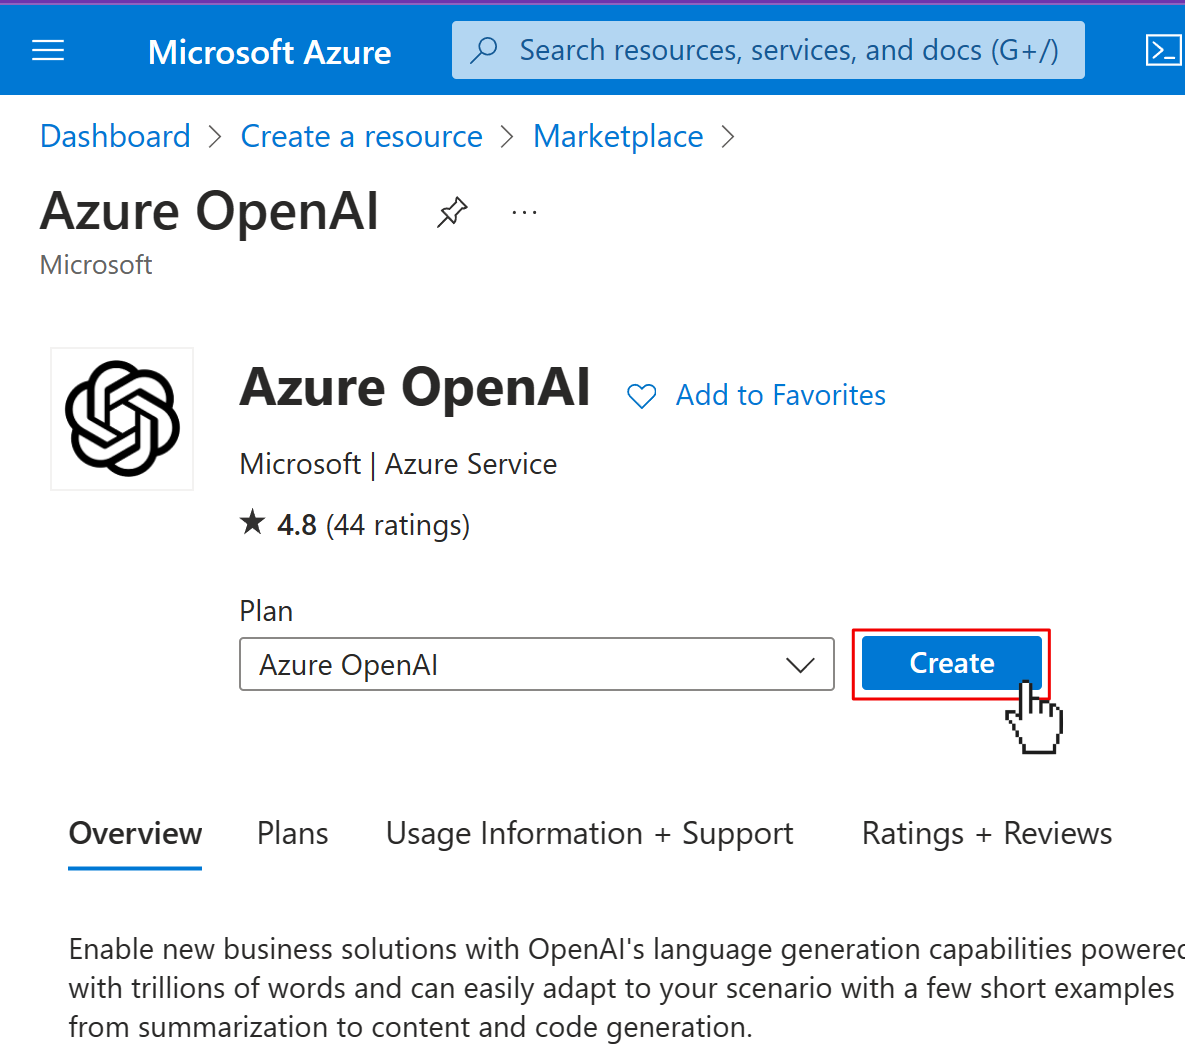
Task: Open Create a resource breadcrumb
Action: click(x=361, y=137)
